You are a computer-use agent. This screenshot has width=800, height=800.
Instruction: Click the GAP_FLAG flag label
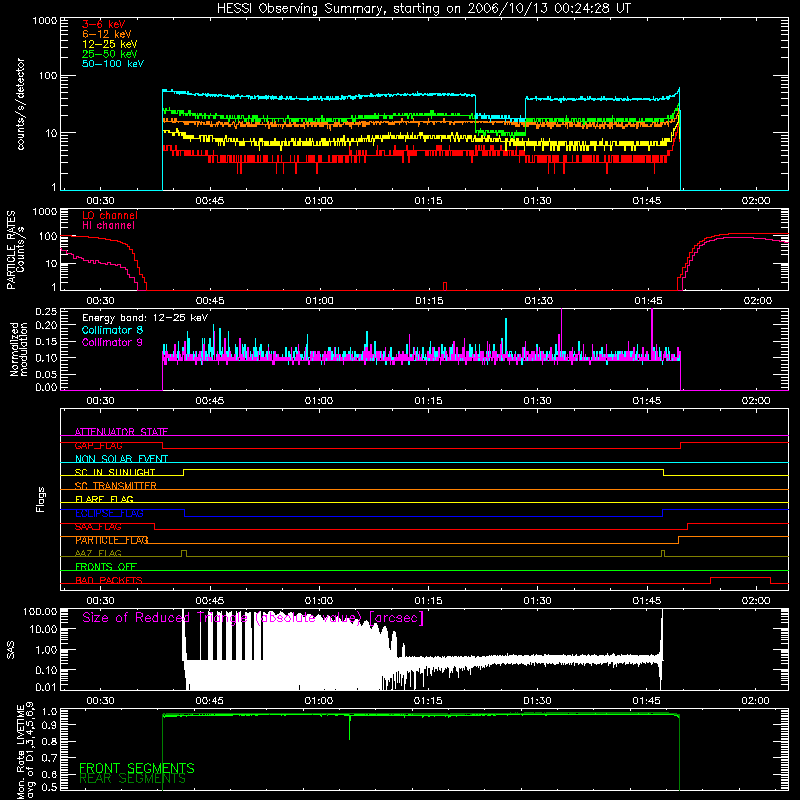point(98,445)
